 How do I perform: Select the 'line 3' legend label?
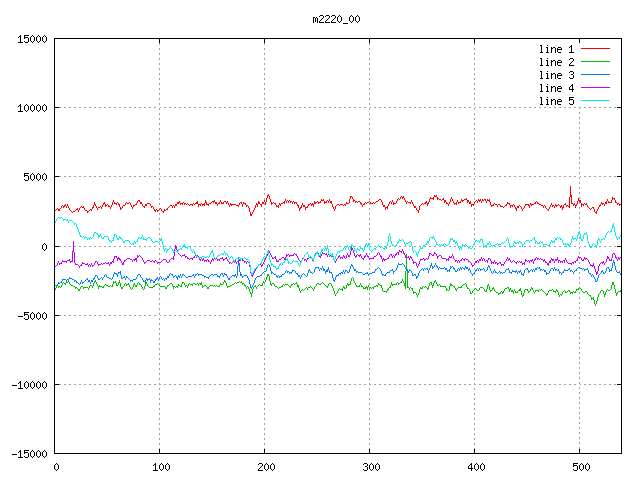click(556, 75)
